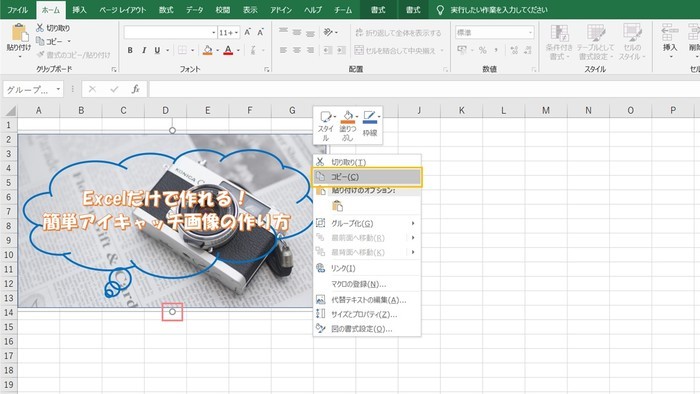Click Cell Styles (セルのスタイル)

(632, 42)
